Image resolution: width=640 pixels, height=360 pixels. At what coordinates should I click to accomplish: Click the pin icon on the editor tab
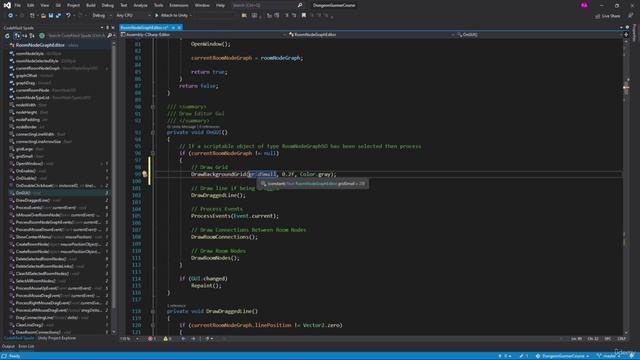coord(173,27)
